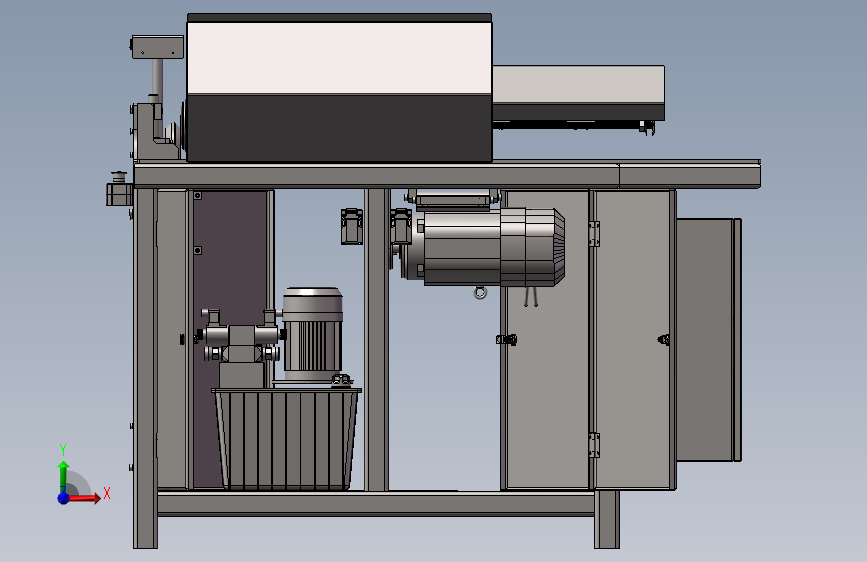
Task: Select the small fitting on the table's left end
Action: point(119,189)
